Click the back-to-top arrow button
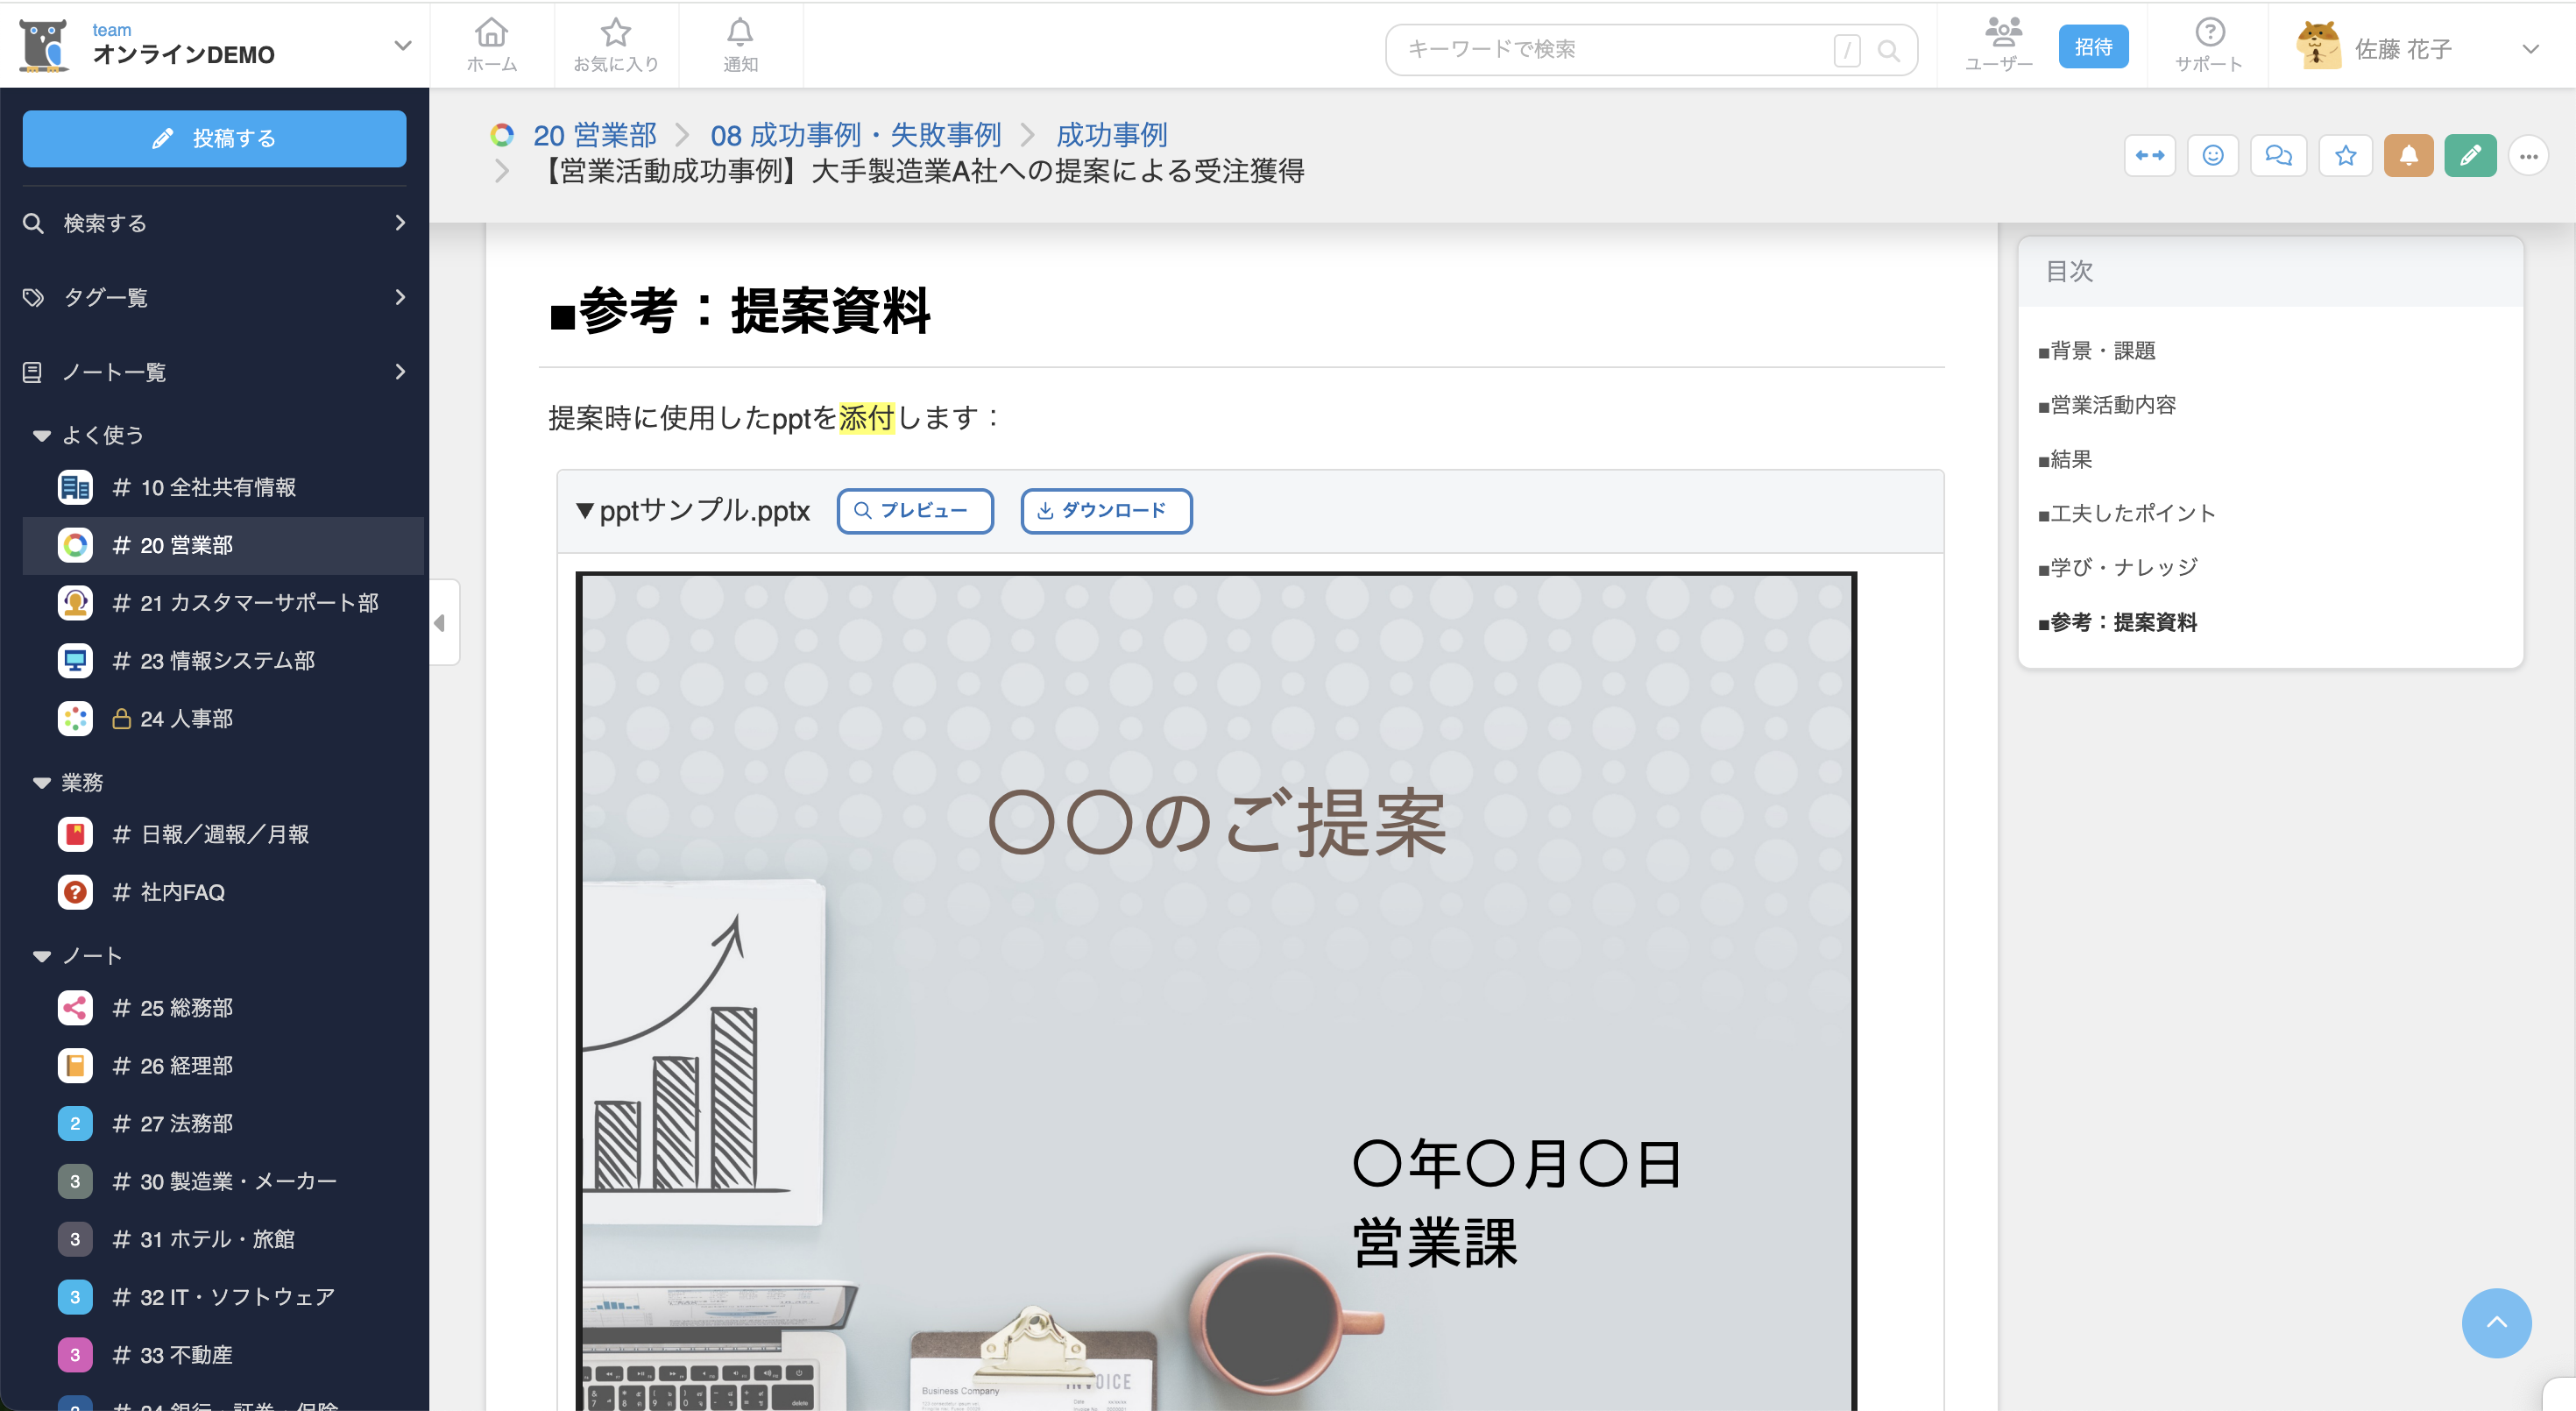The image size is (2576, 1411). (2496, 1322)
